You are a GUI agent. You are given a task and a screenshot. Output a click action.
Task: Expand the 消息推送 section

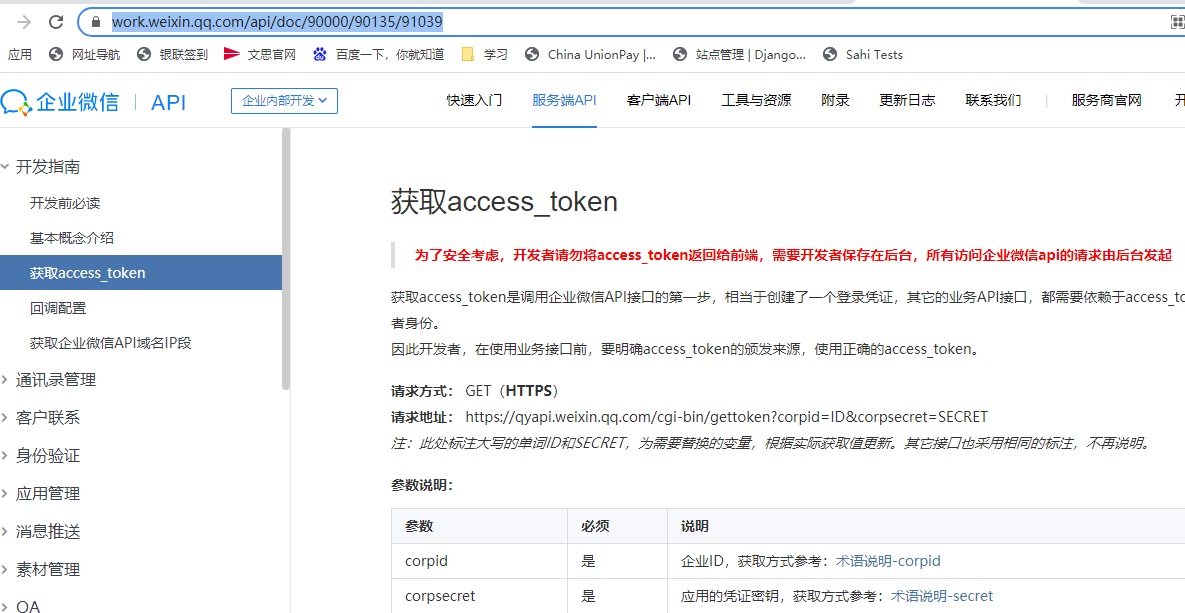[x=41, y=531]
